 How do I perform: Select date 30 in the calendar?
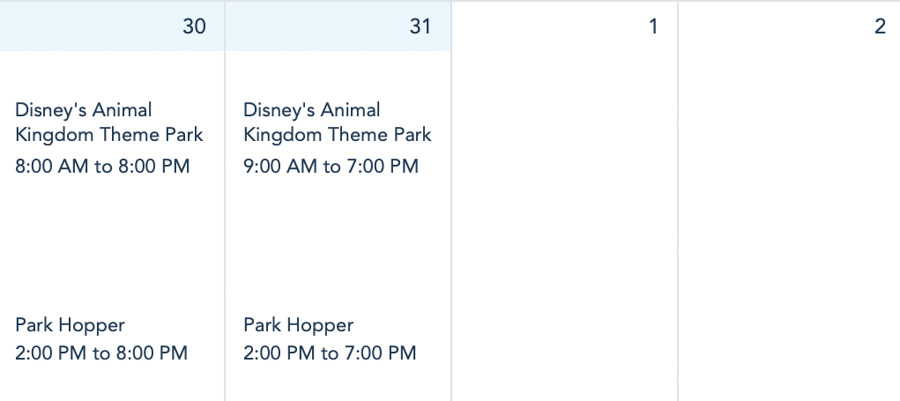(194, 27)
